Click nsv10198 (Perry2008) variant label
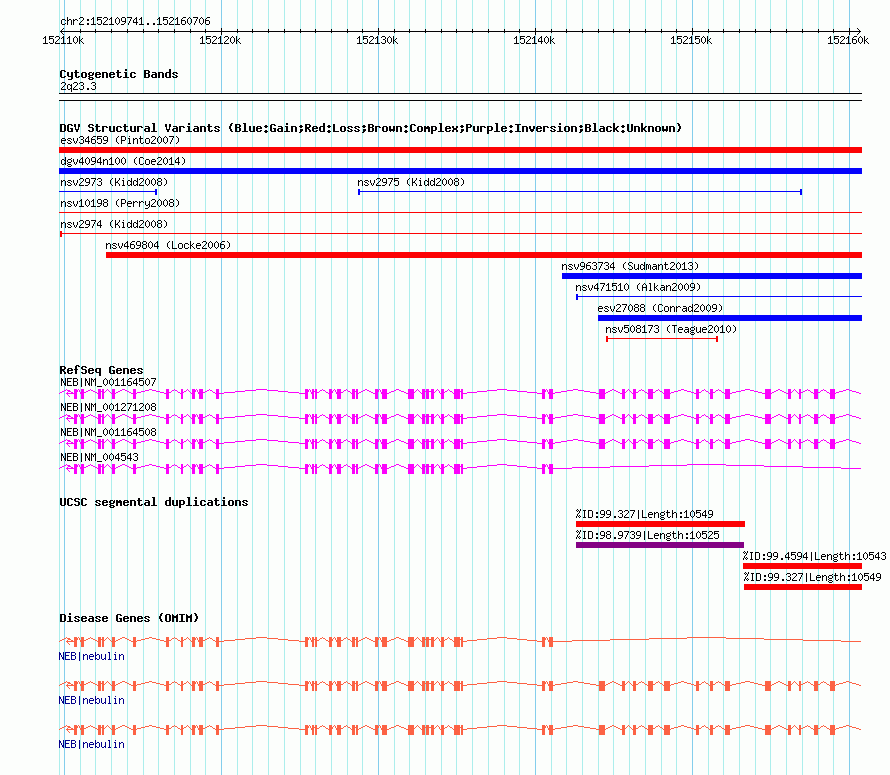Viewport: 890px width, 775px height. click(x=120, y=203)
